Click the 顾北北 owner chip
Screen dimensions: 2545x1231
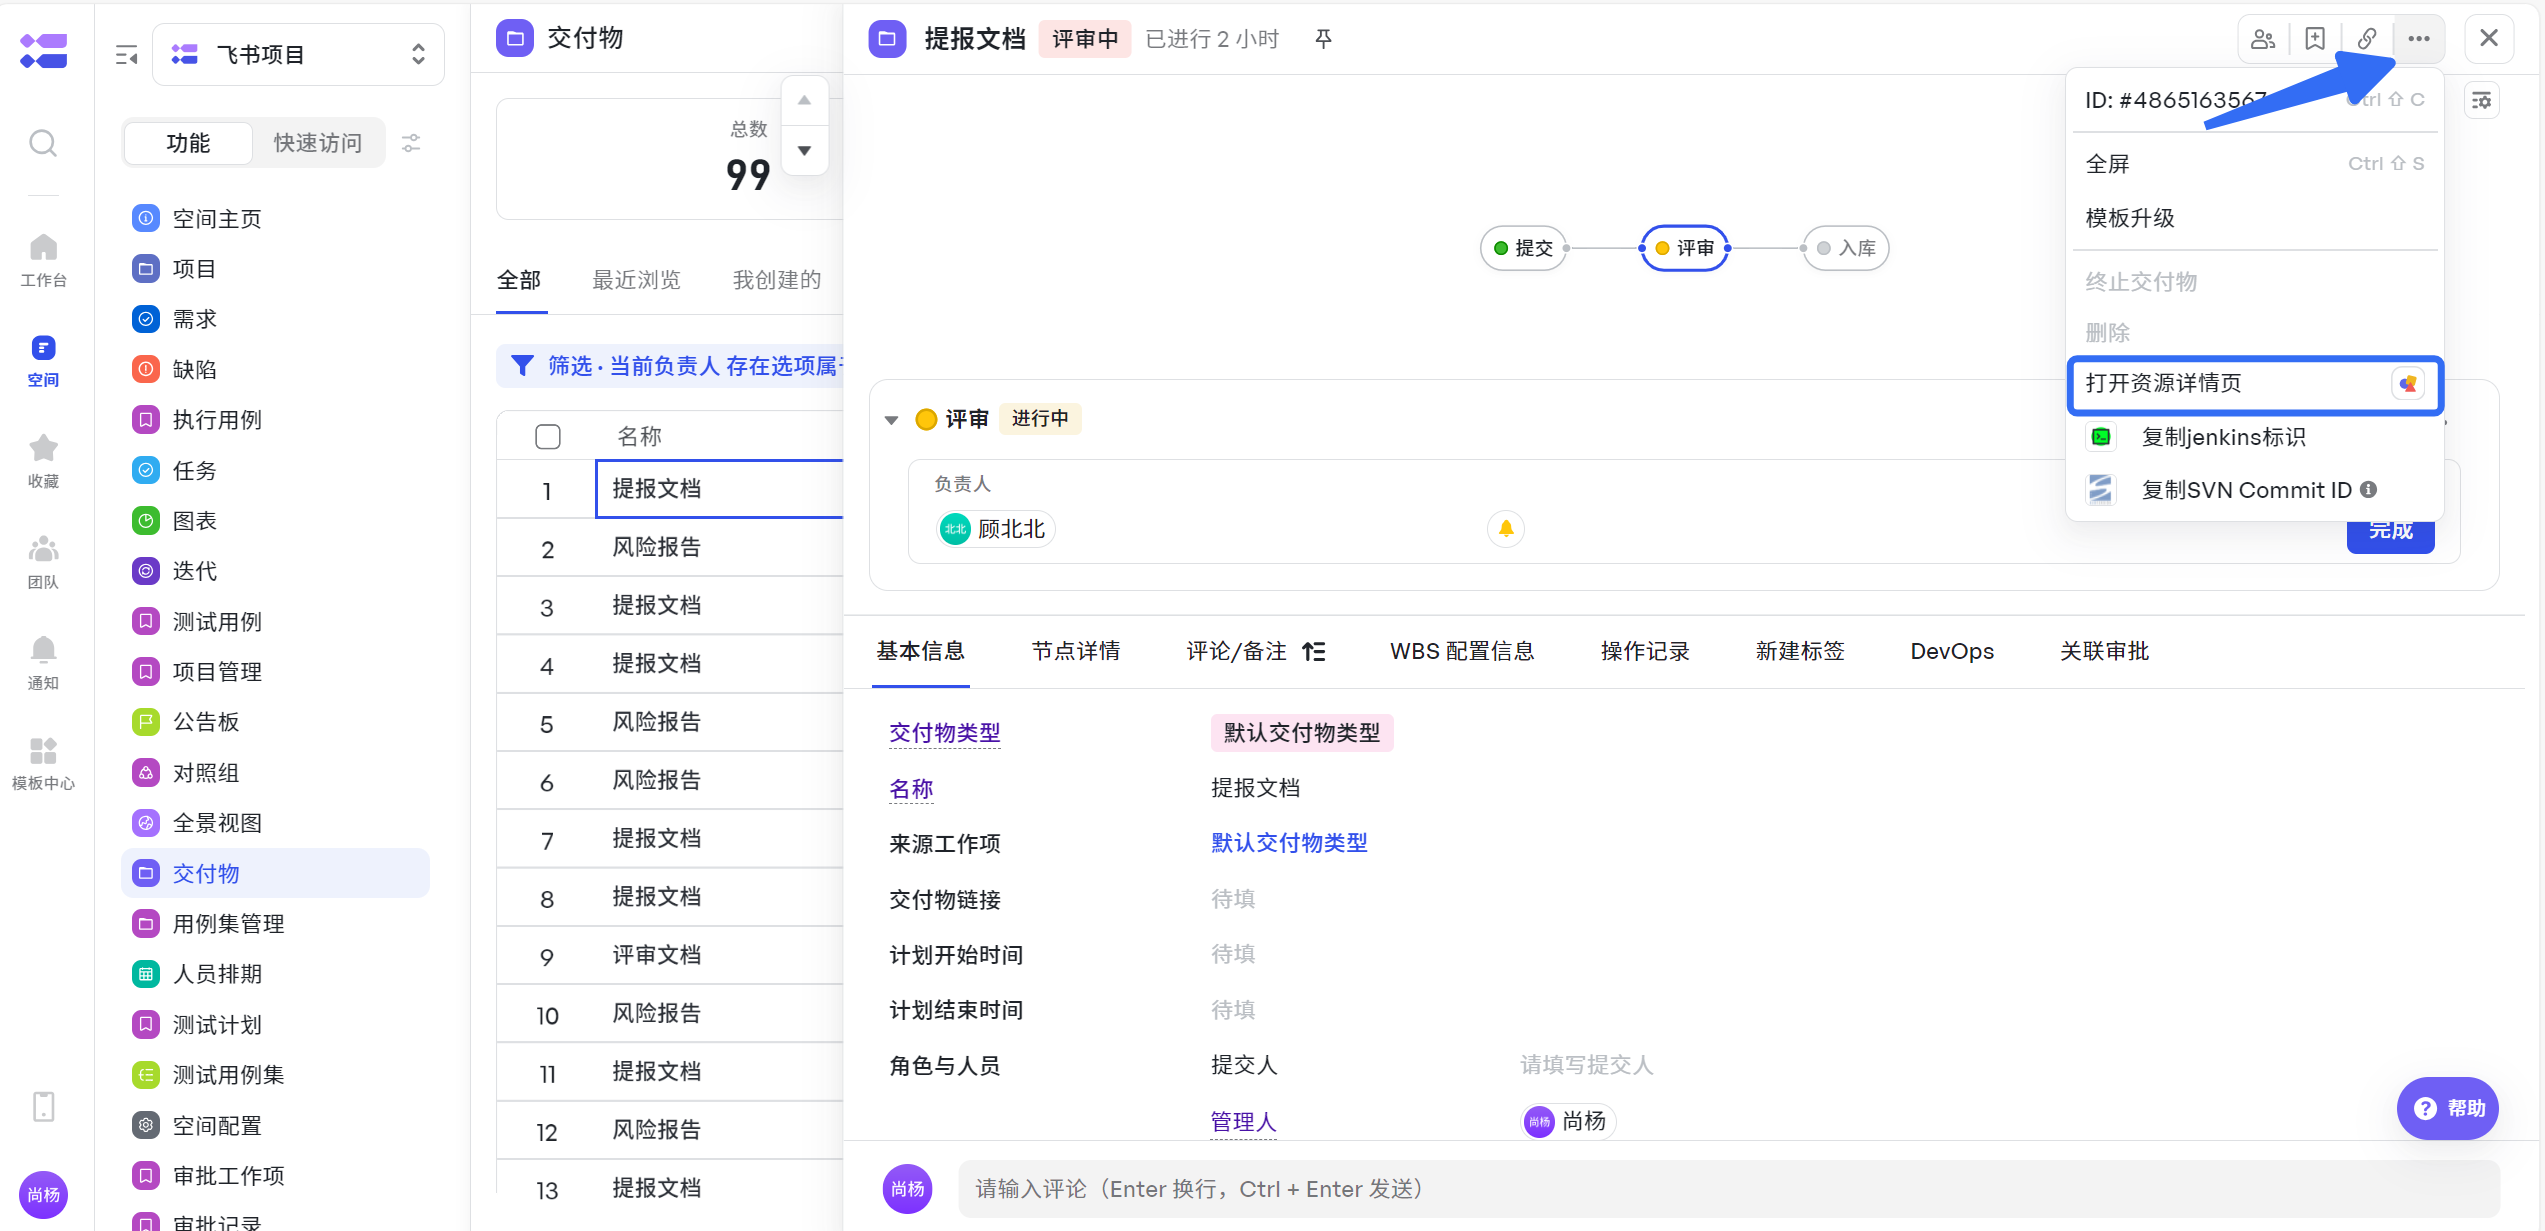point(996,529)
